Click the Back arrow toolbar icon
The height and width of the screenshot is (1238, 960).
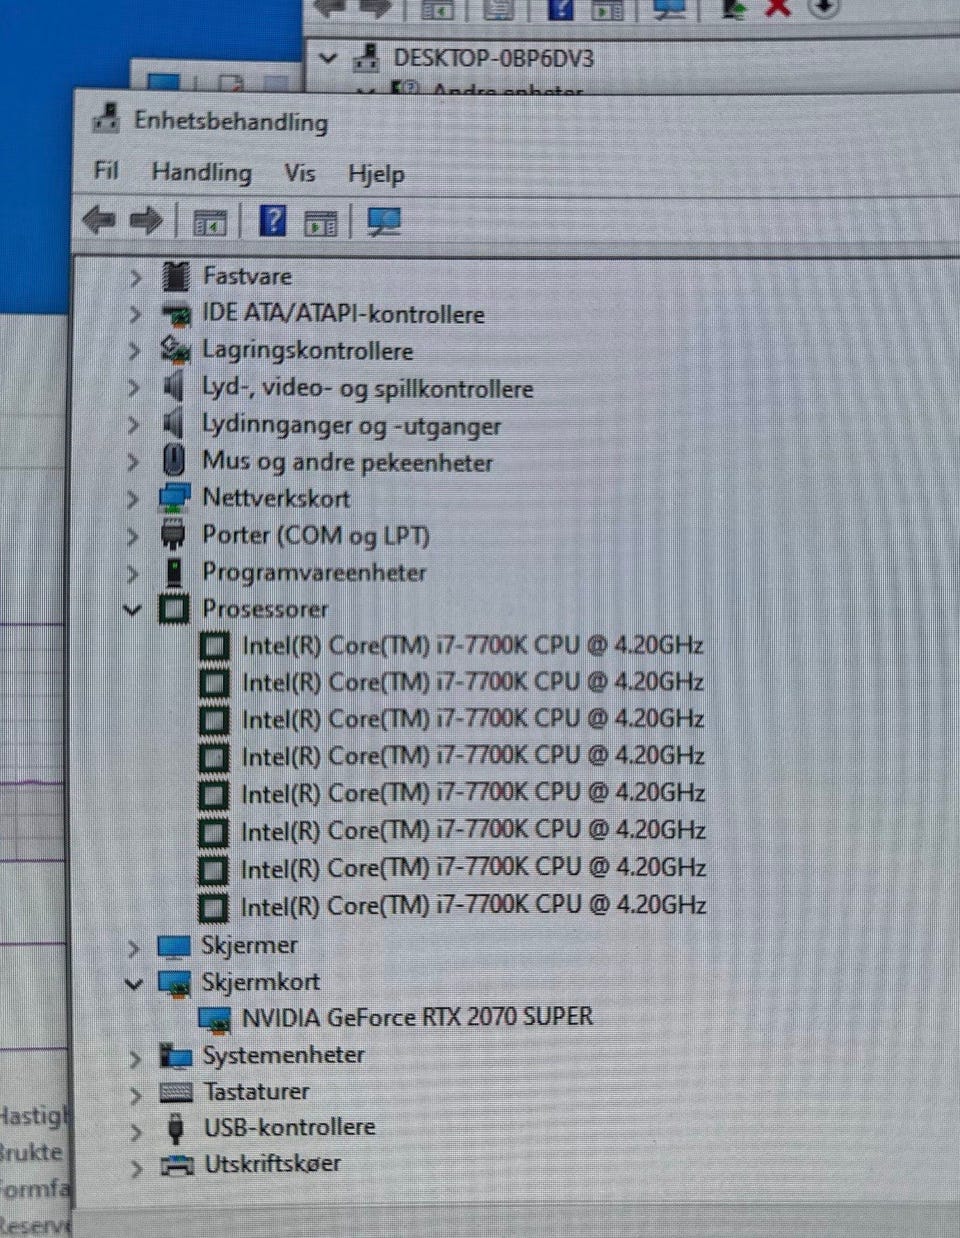99,220
